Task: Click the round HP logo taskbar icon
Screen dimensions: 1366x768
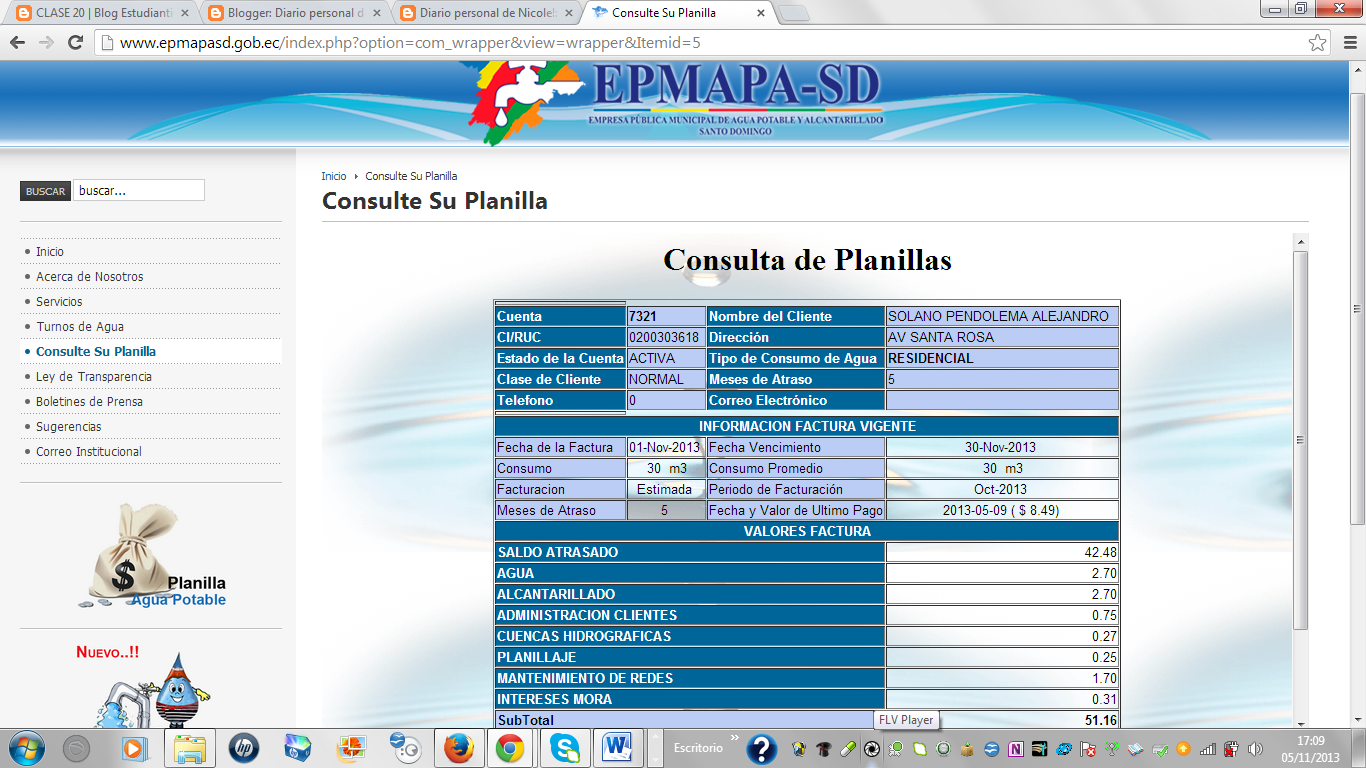Action: tap(244, 748)
